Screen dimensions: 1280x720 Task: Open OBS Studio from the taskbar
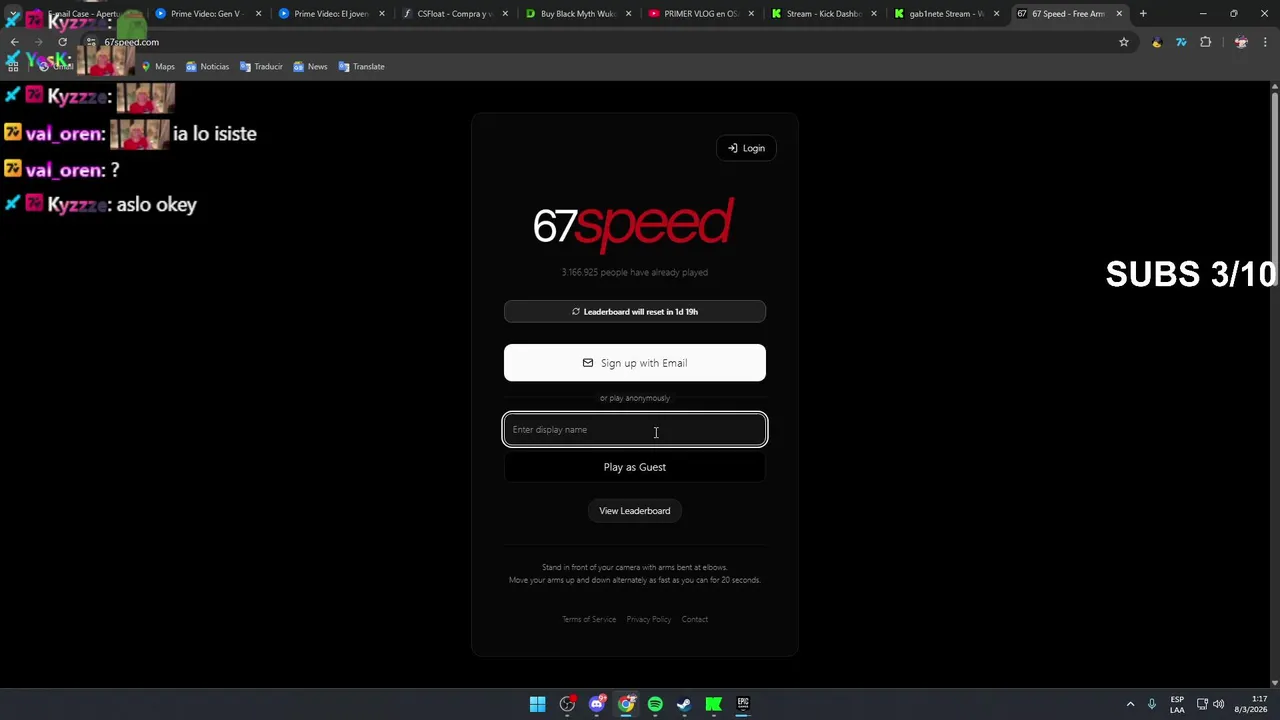point(567,704)
